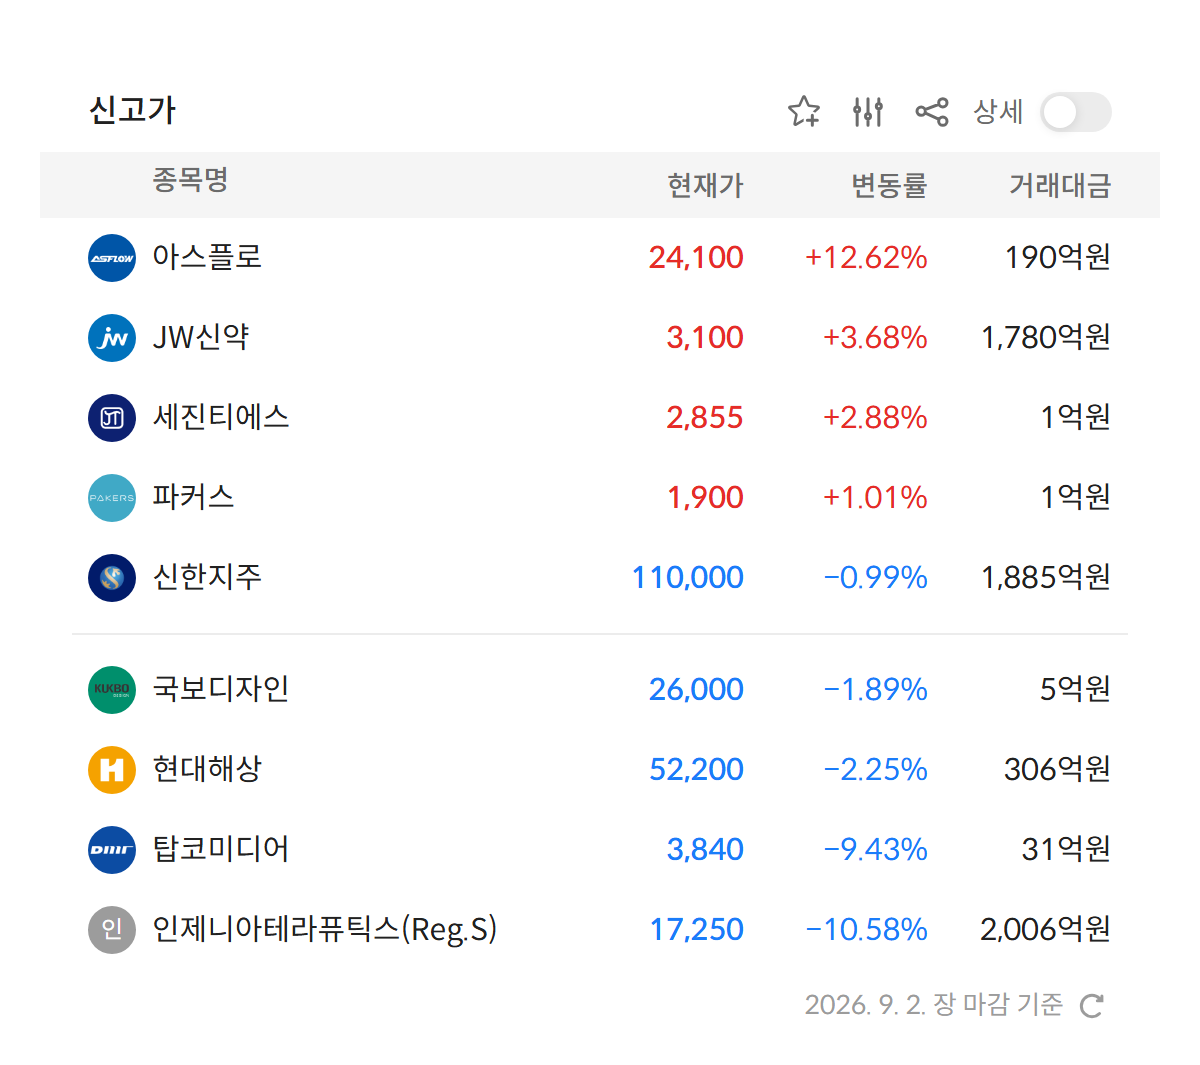Click the −2.25% change value

[x=875, y=770]
